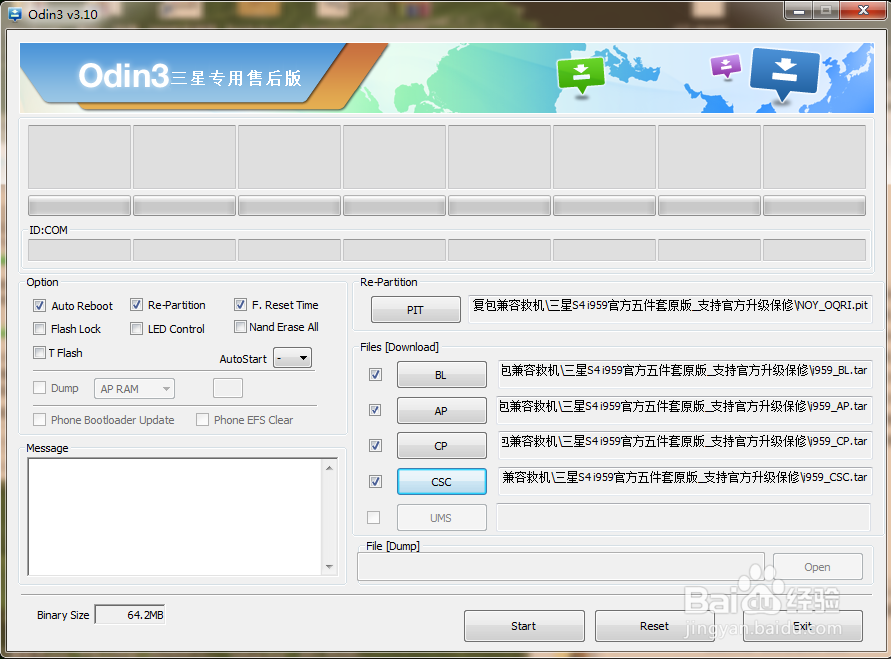Click the green download icon in banner
Viewport: 891px width, 659px height.
click(x=581, y=74)
